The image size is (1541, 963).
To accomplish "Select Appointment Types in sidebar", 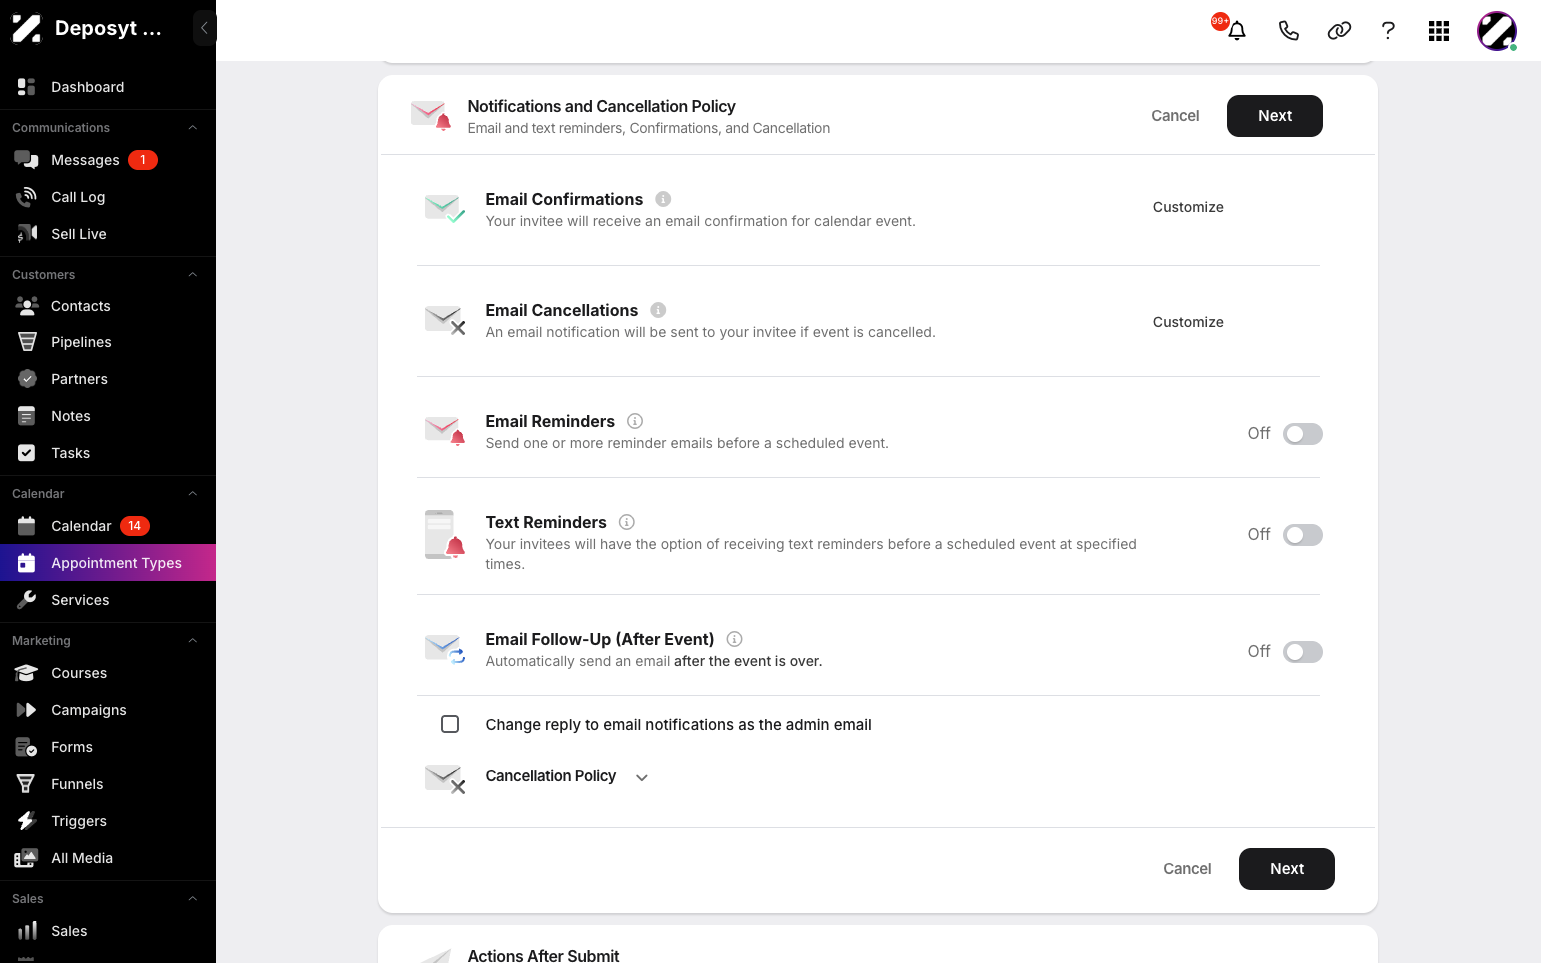I will point(108,563).
